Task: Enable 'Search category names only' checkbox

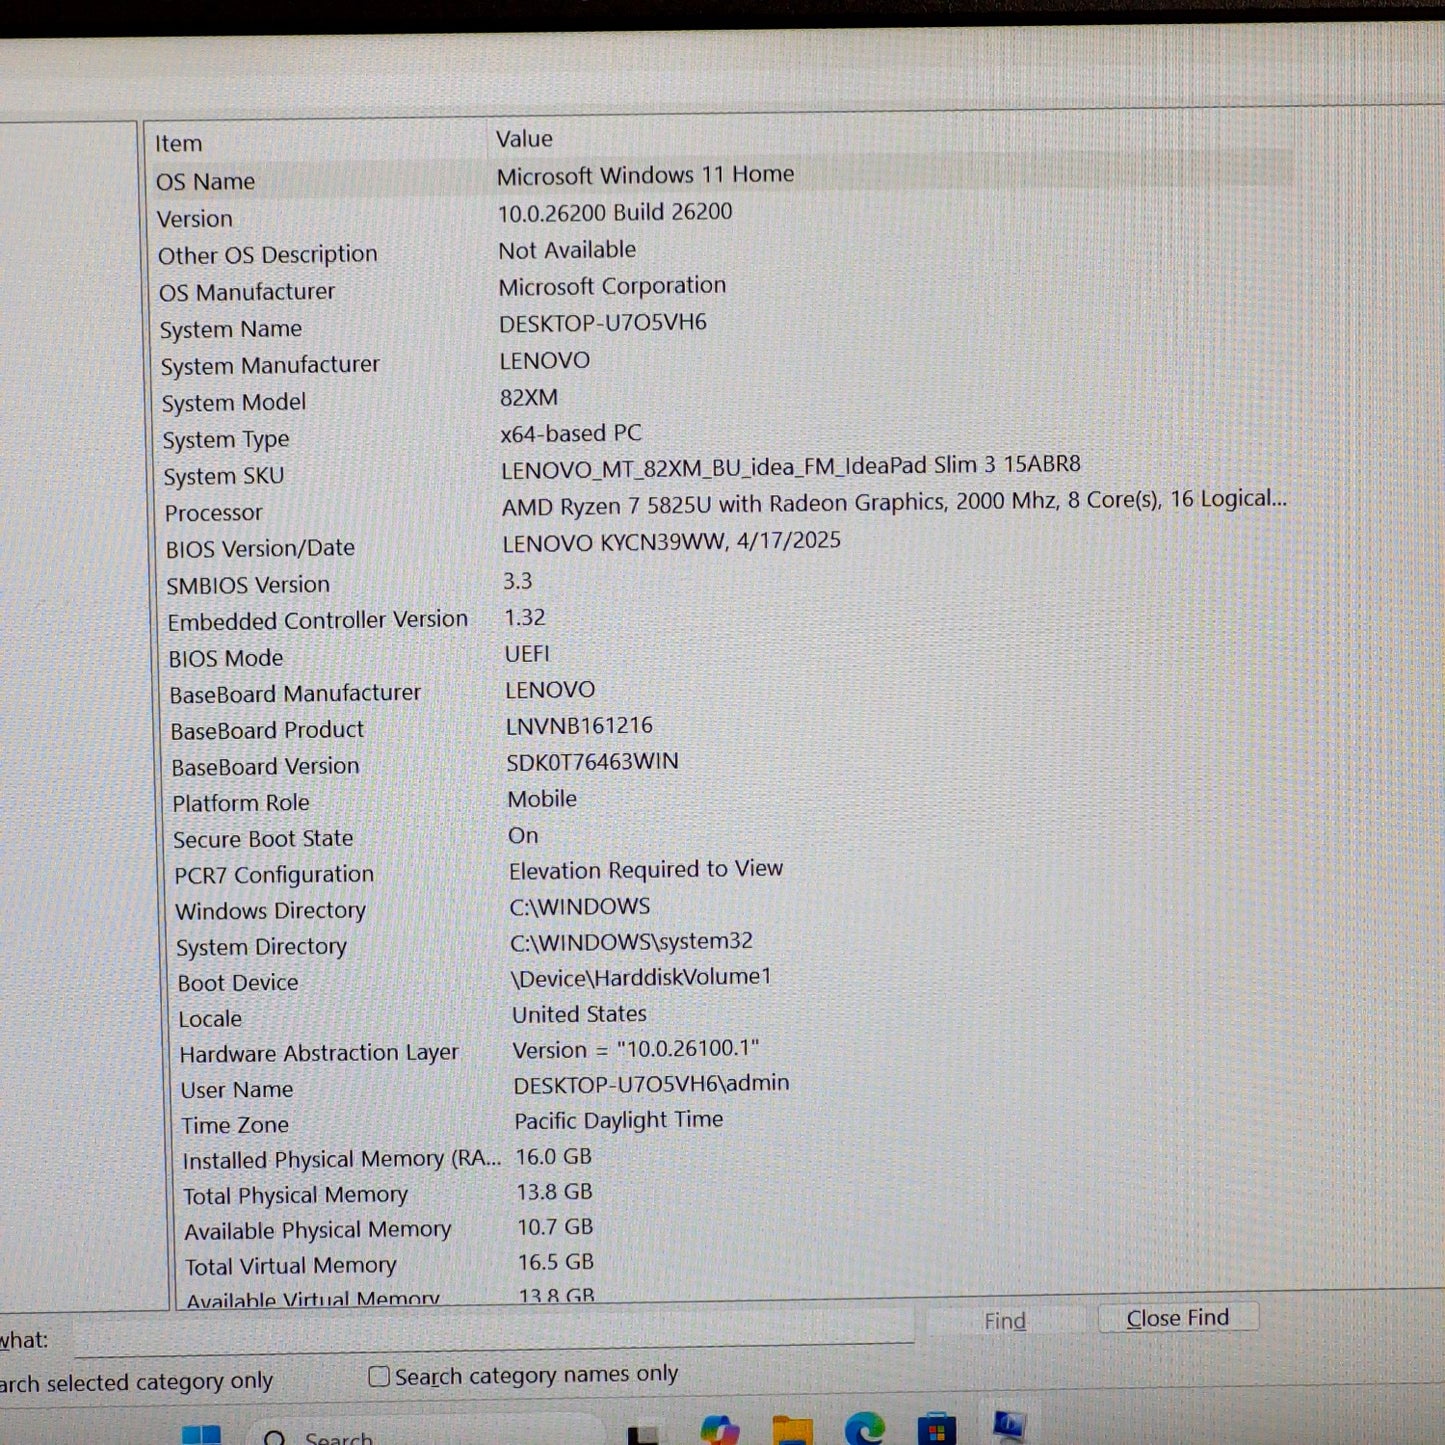Action: tap(379, 1377)
